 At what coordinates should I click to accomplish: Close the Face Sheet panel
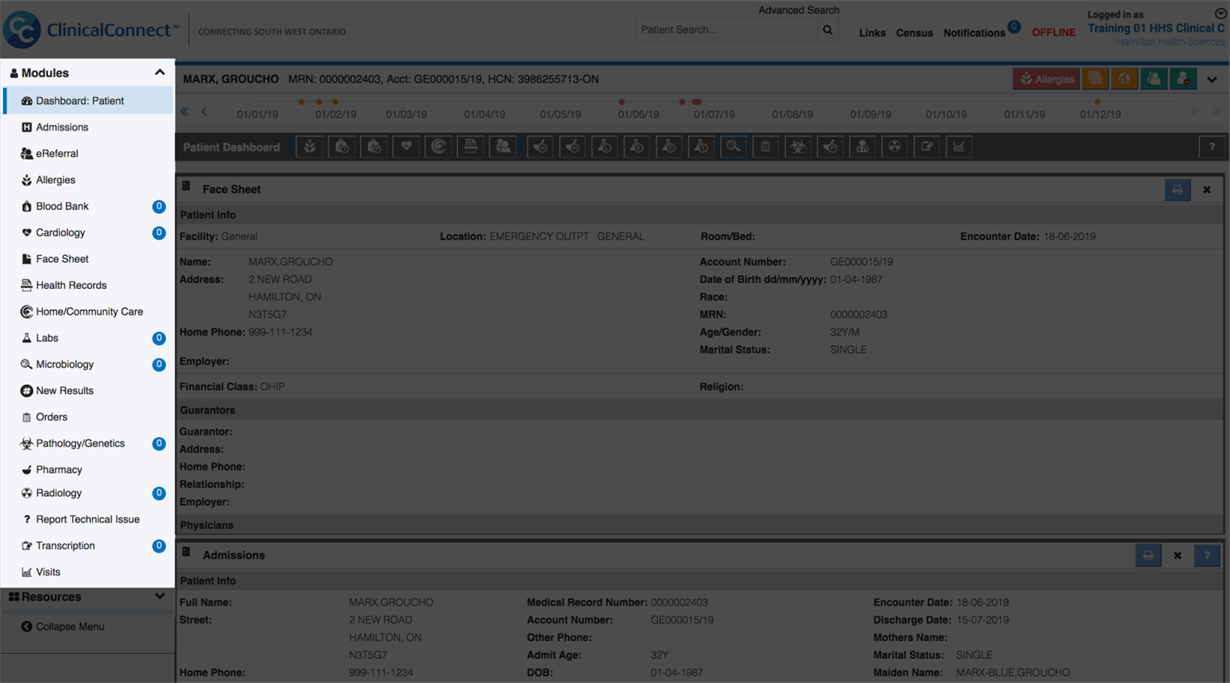click(1207, 189)
